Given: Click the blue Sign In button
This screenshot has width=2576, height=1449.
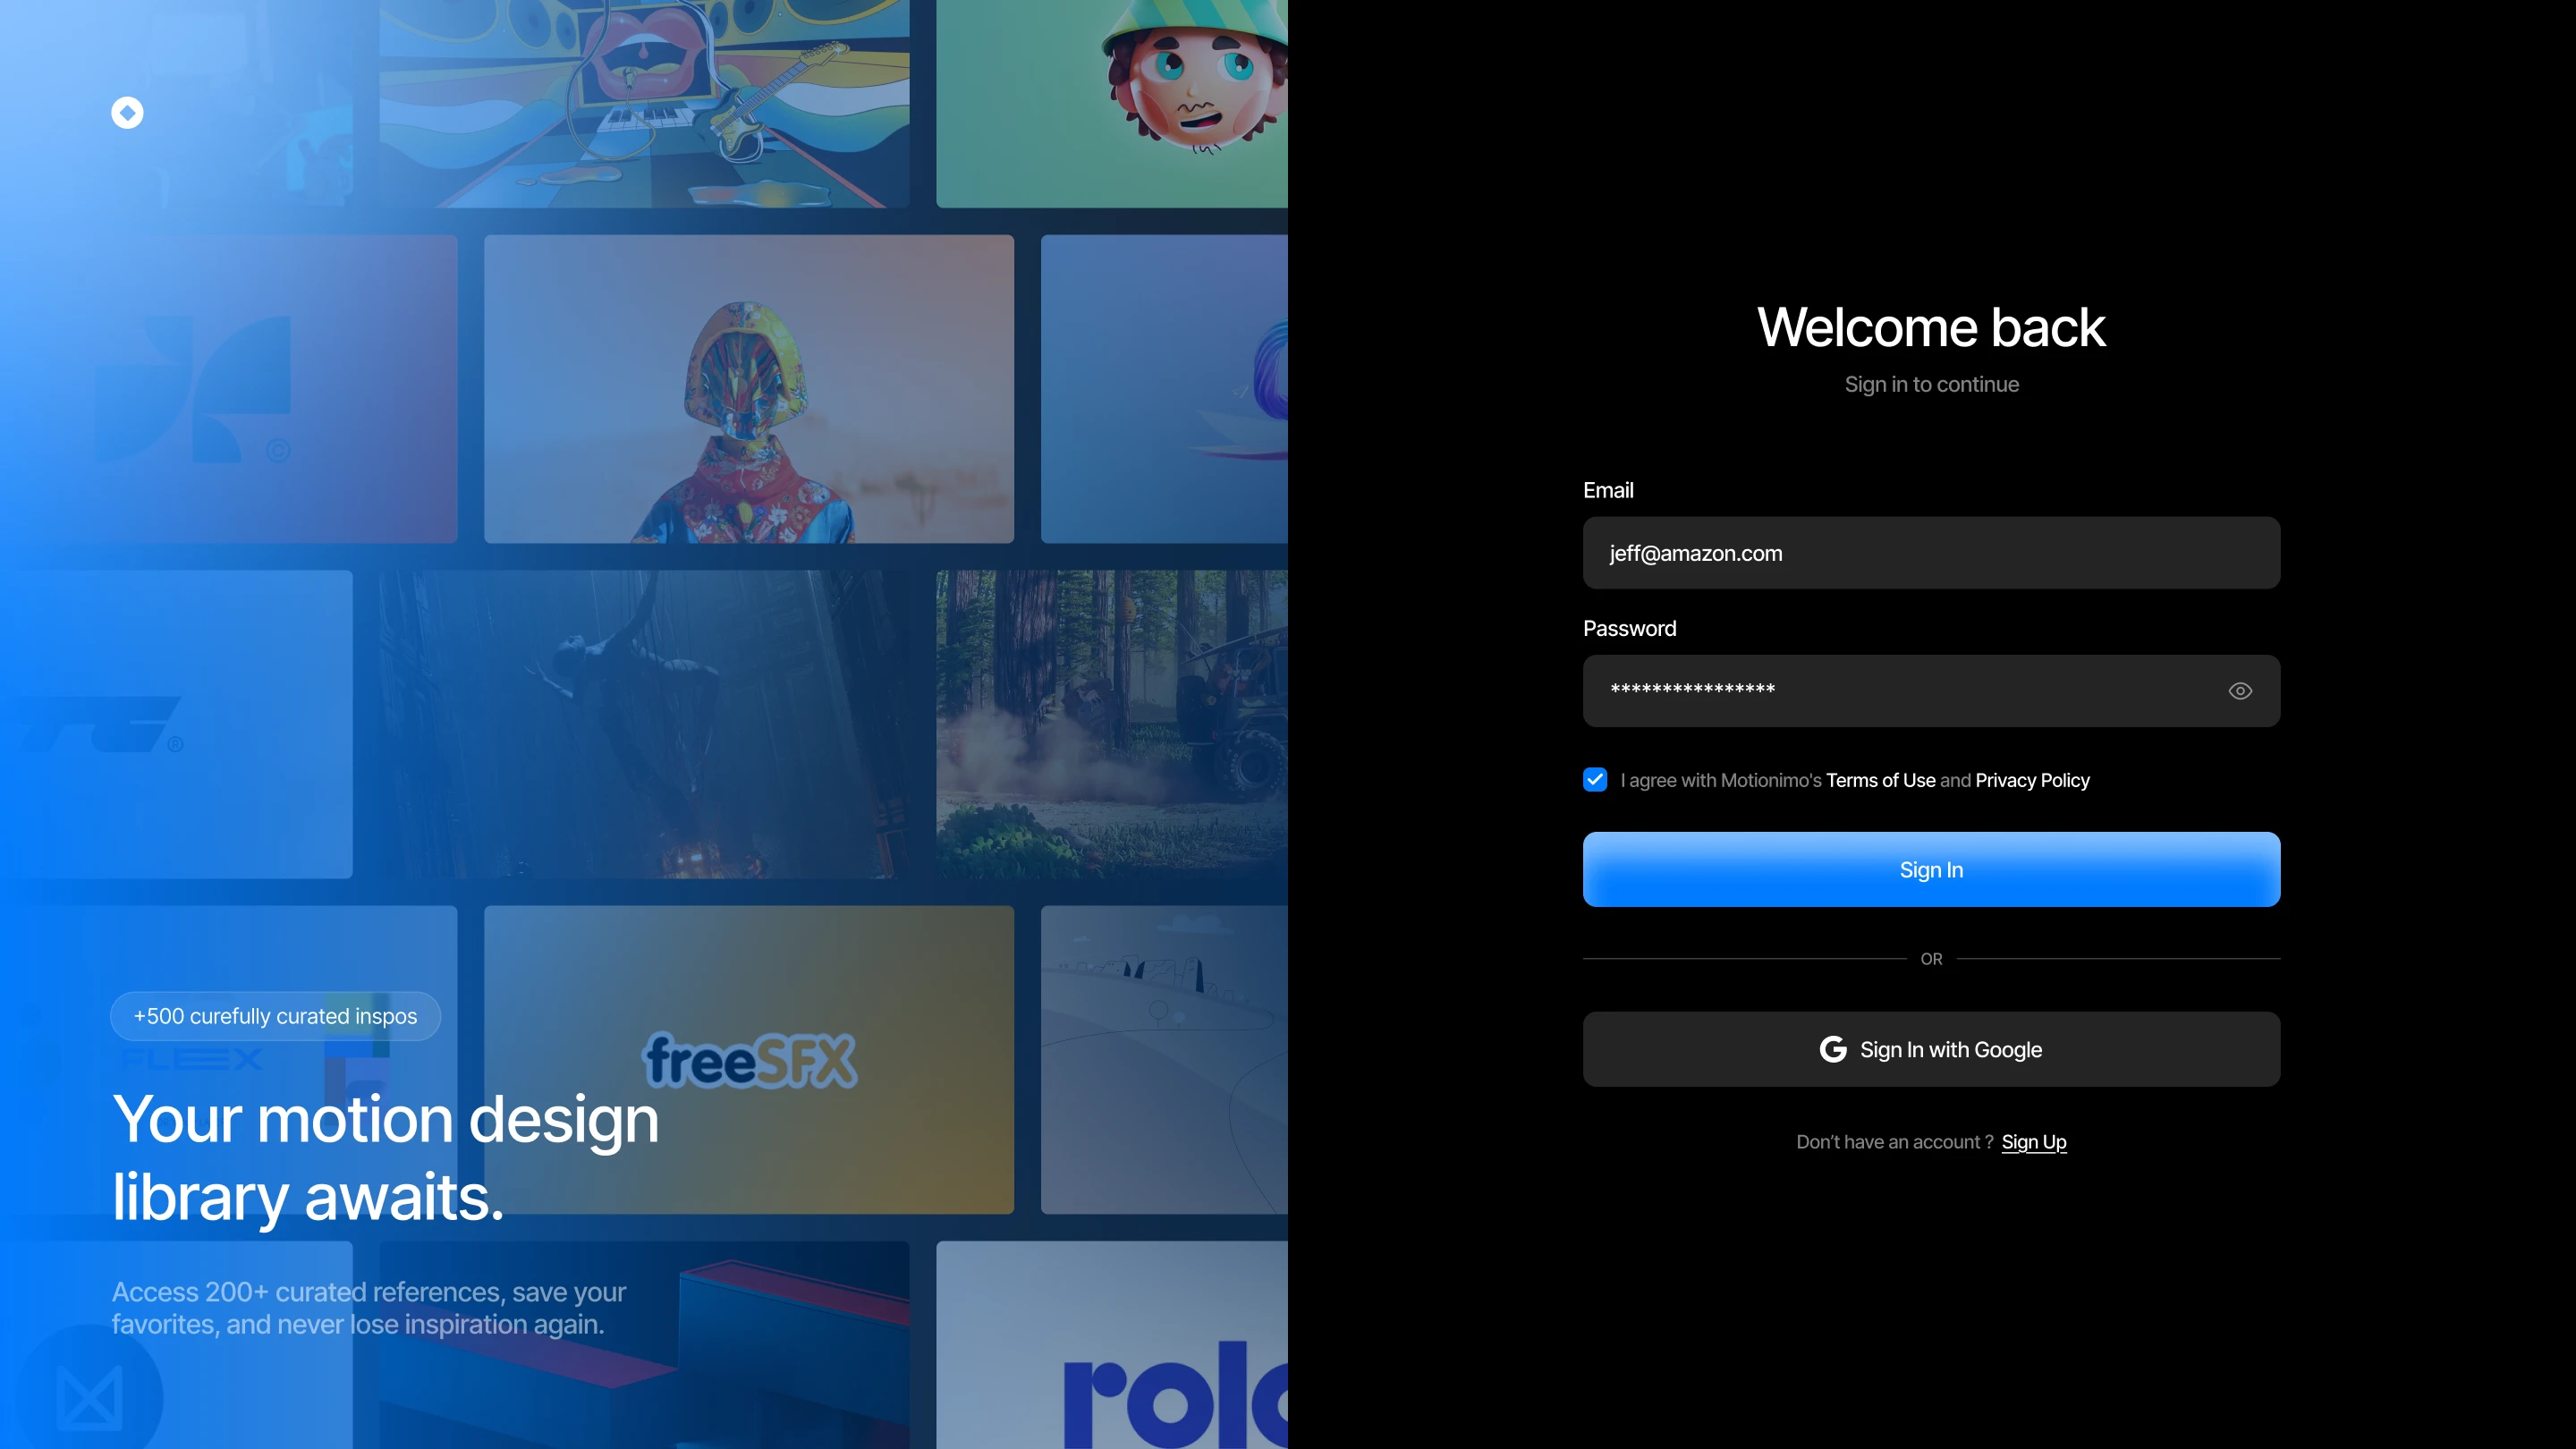Looking at the screenshot, I should [1931, 870].
